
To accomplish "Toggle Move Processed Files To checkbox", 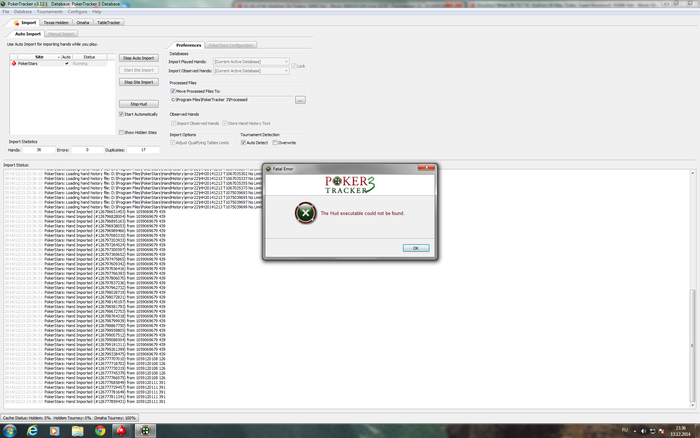I will (x=173, y=91).
